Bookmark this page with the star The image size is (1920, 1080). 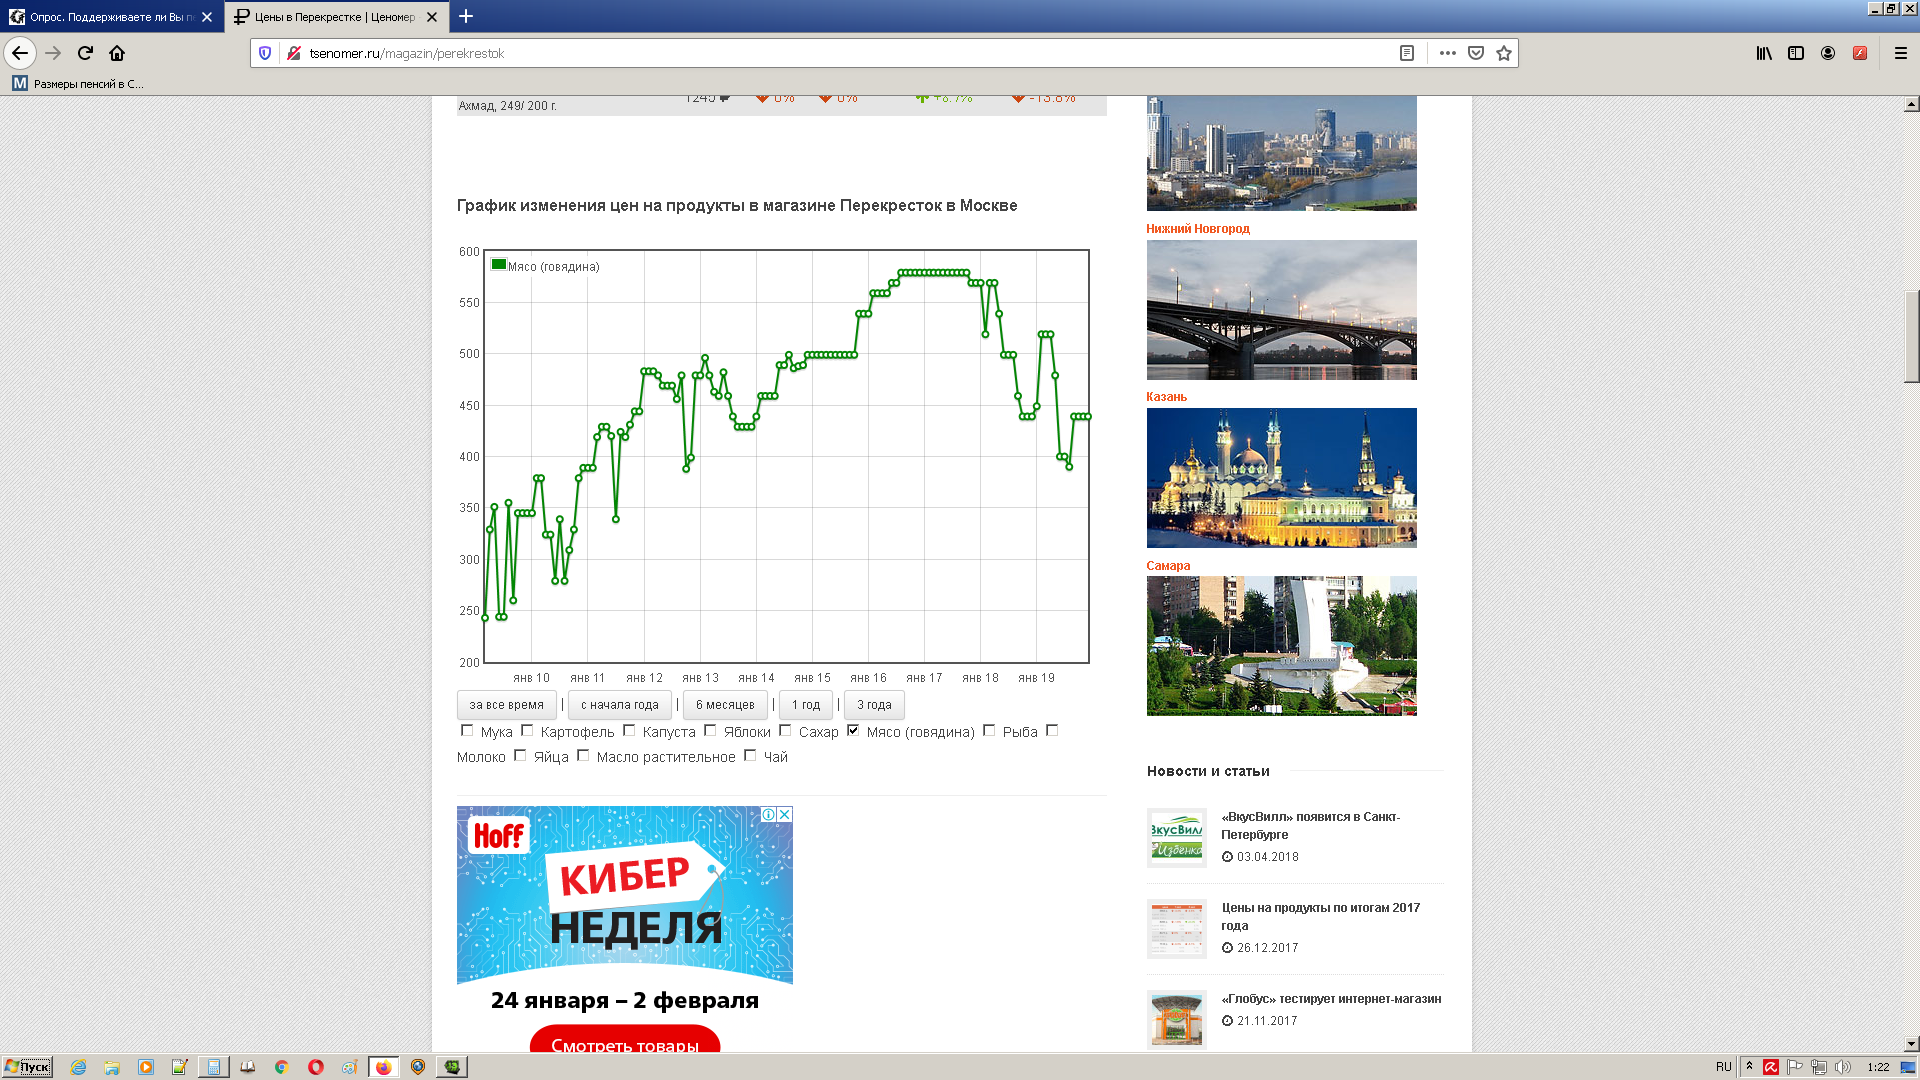[1503, 53]
